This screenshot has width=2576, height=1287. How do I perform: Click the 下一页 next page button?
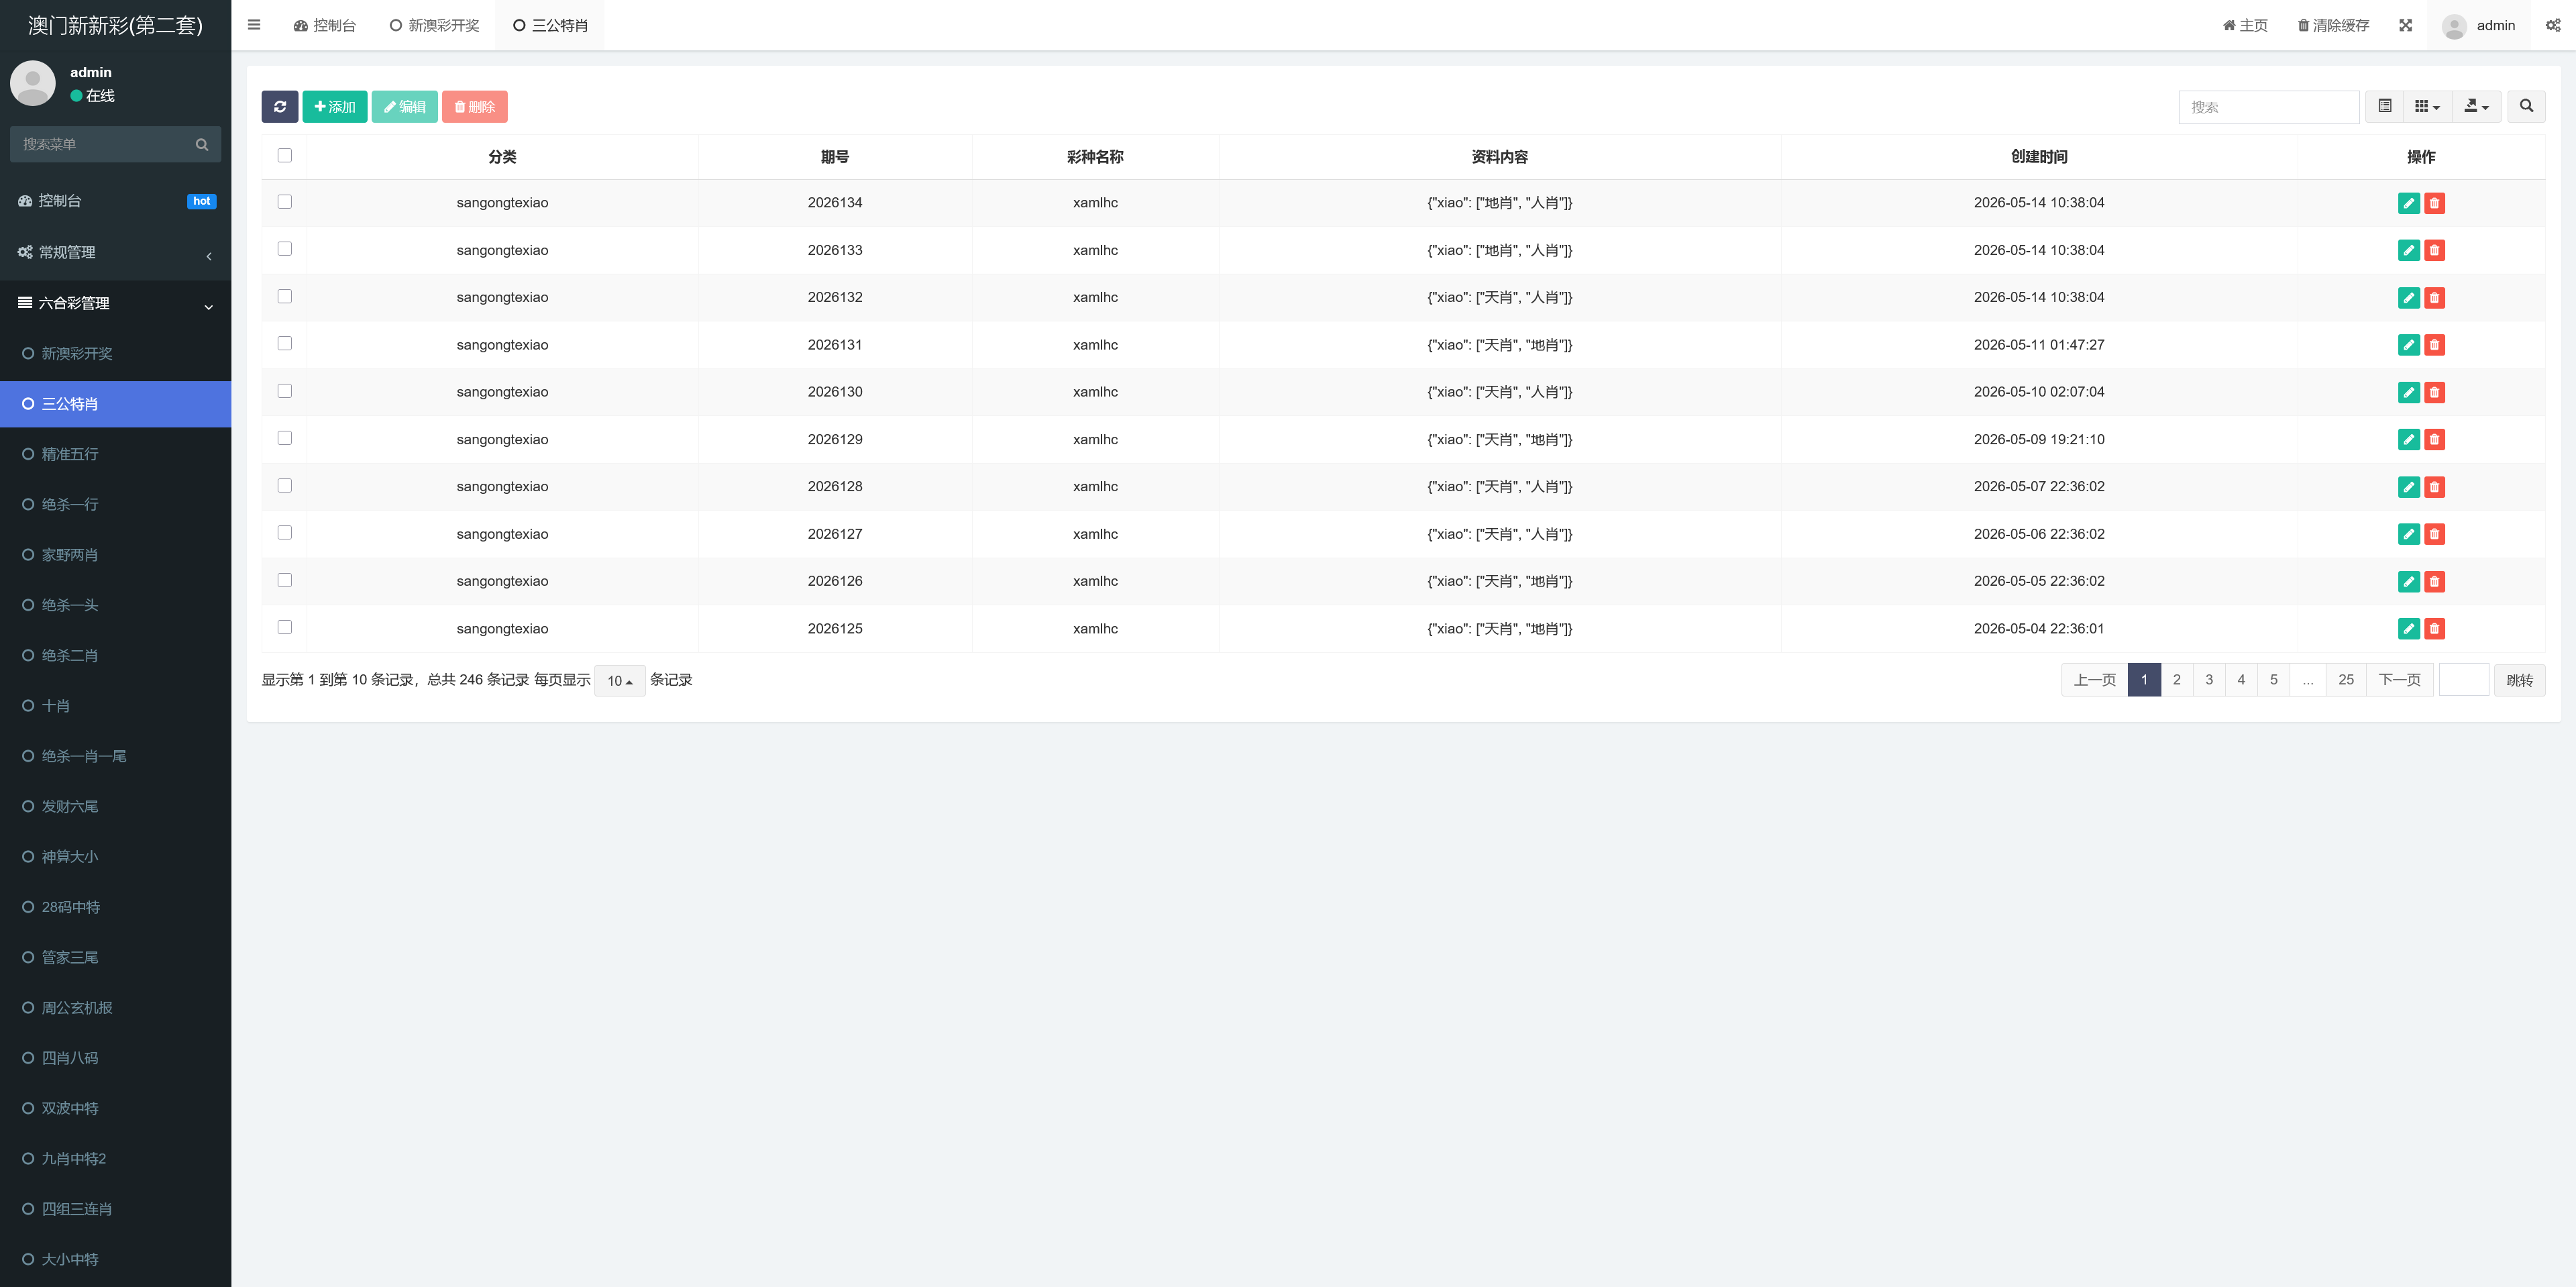click(2399, 680)
